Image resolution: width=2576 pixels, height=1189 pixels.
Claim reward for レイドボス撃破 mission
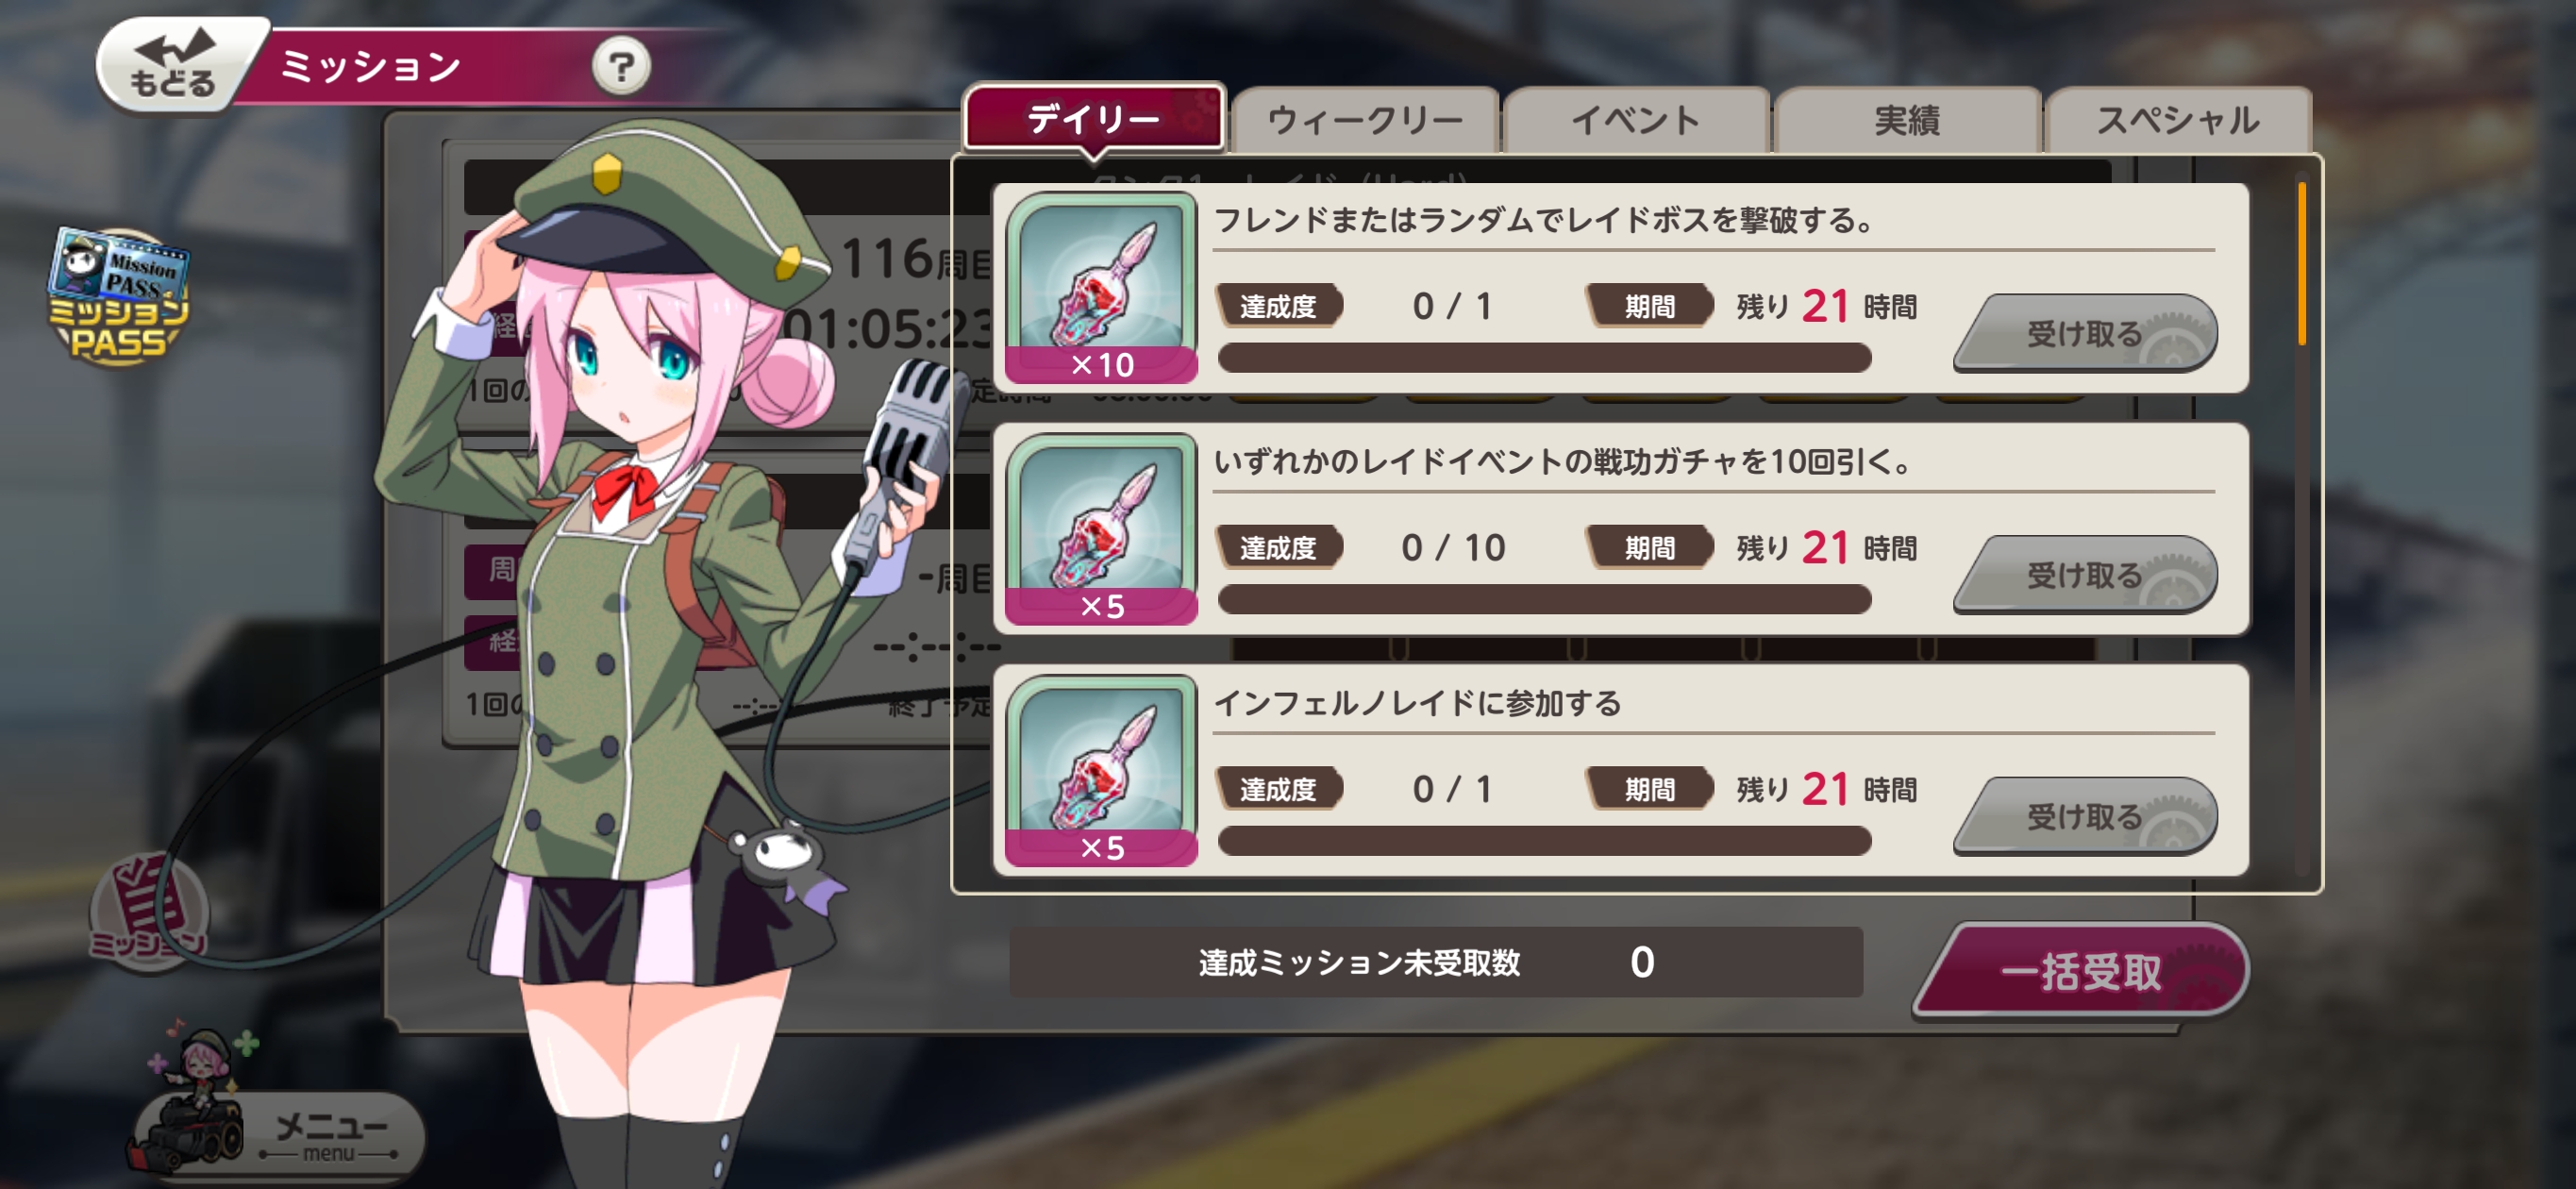2085,333
